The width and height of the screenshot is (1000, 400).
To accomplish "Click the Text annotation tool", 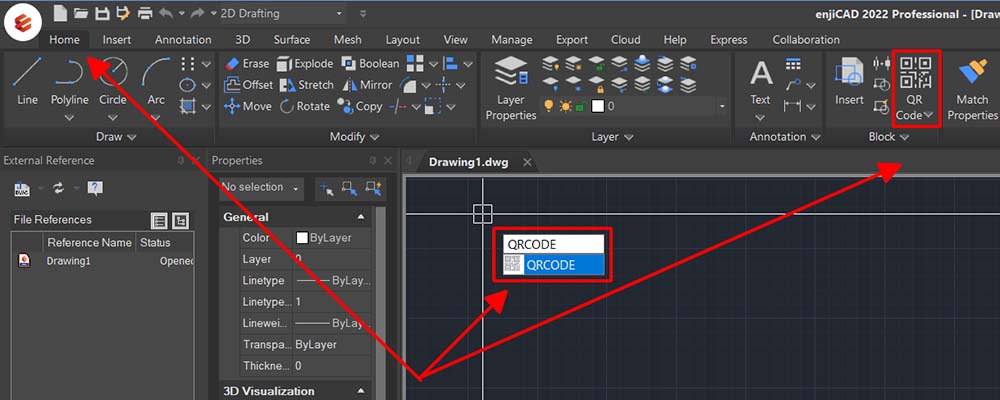I will (760, 82).
